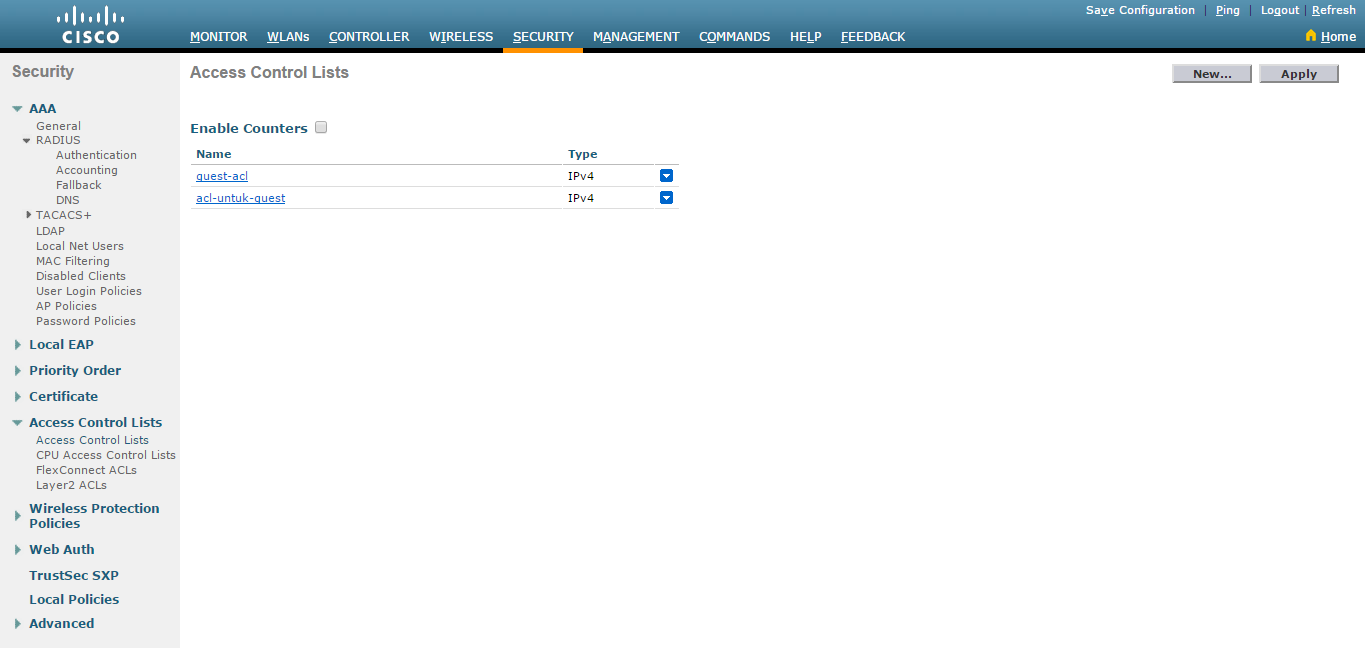Click the New... button

click(1211, 73)
